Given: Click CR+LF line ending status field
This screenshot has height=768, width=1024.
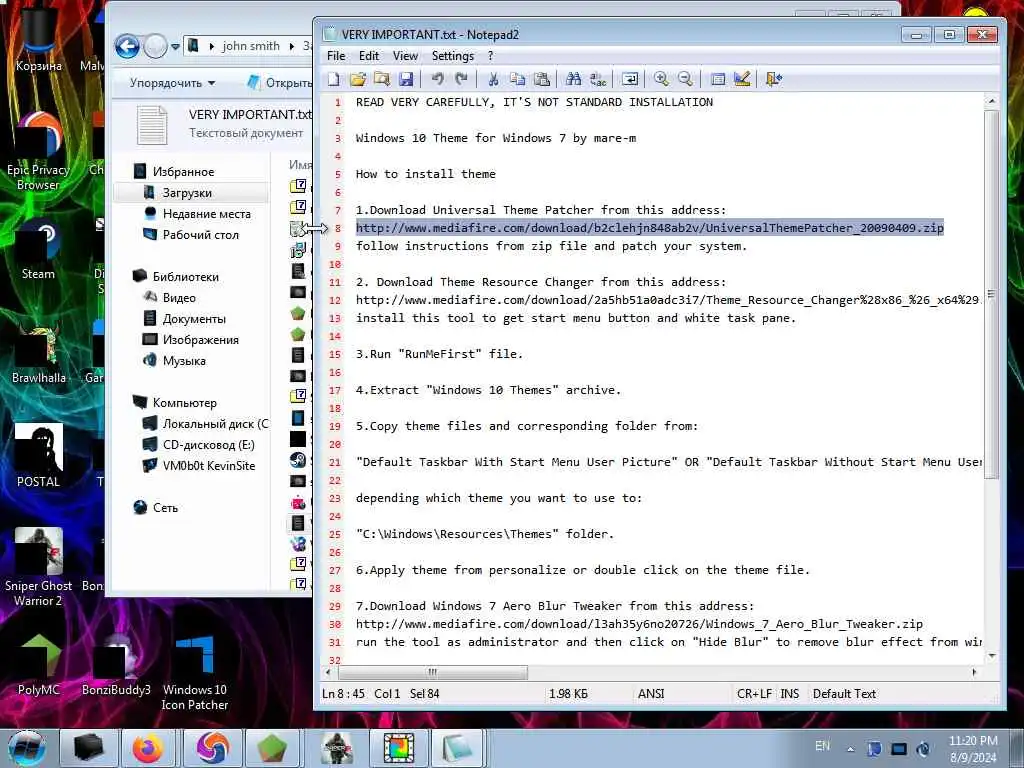Looking at the screenshot, I should coord(754,694).
